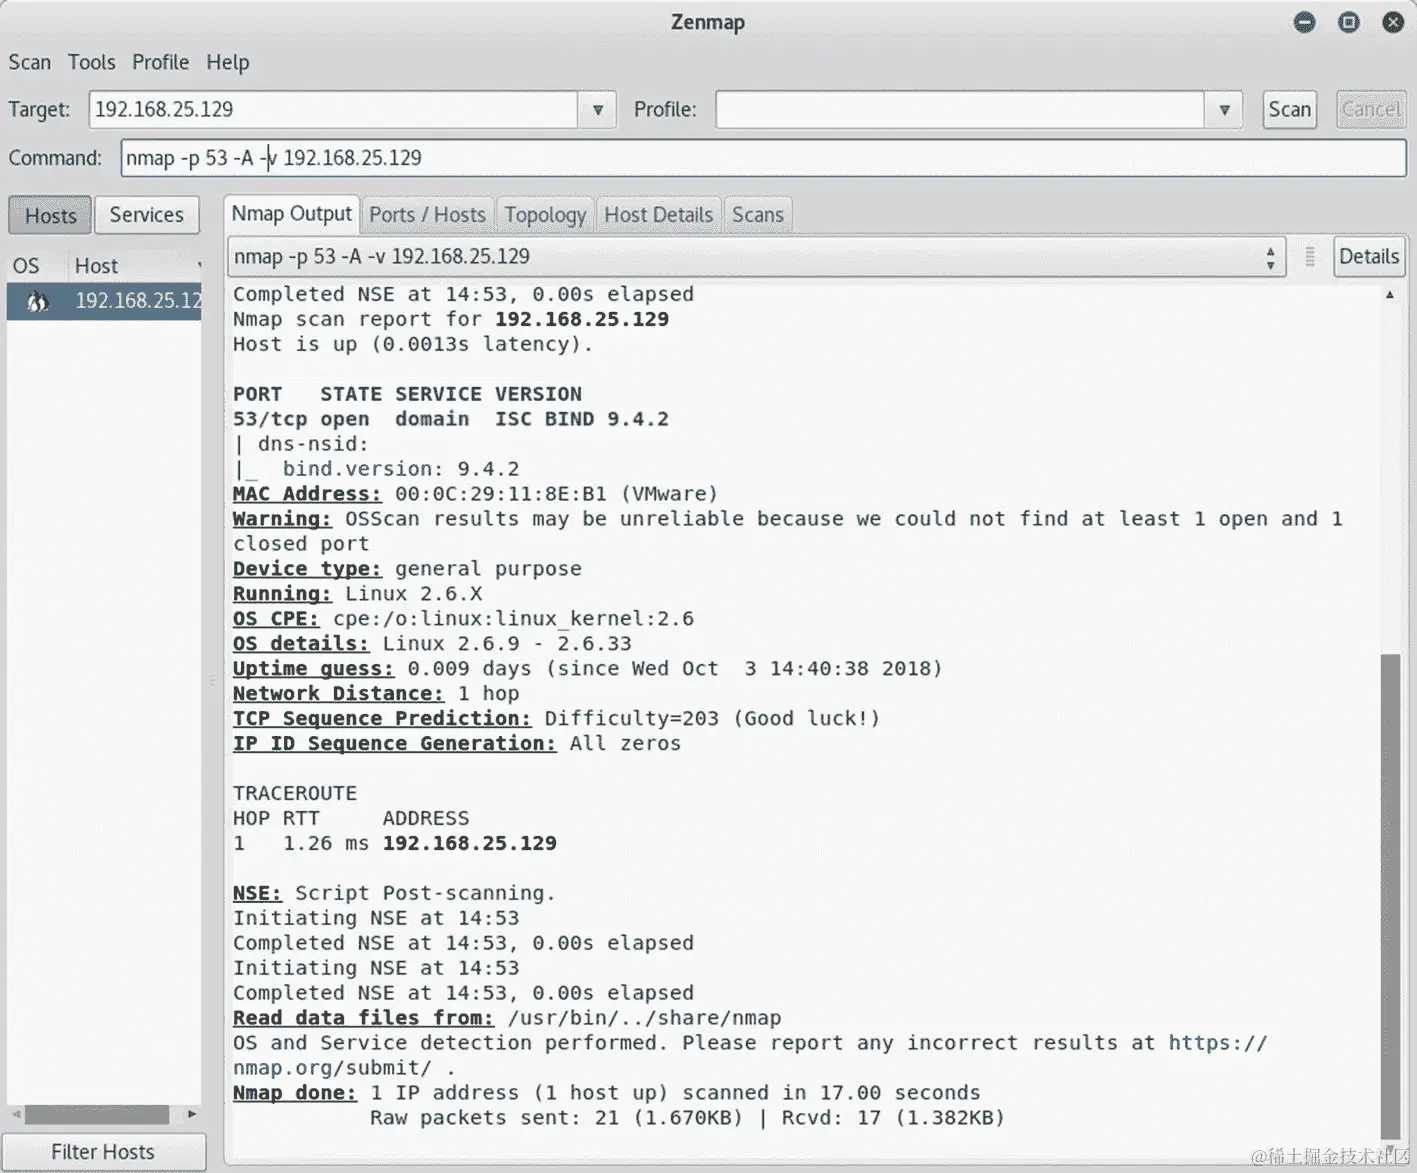Expand the Profile dropdown arrow
The width and height of the screenshot is (1417, 1173).
point(1224,109)
